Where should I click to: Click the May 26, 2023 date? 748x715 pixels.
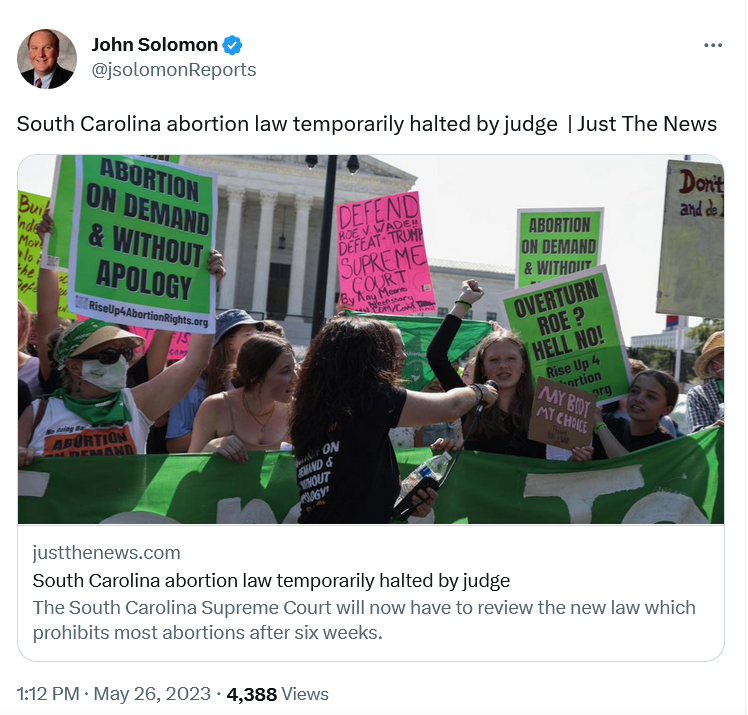[x=152, y=694]
